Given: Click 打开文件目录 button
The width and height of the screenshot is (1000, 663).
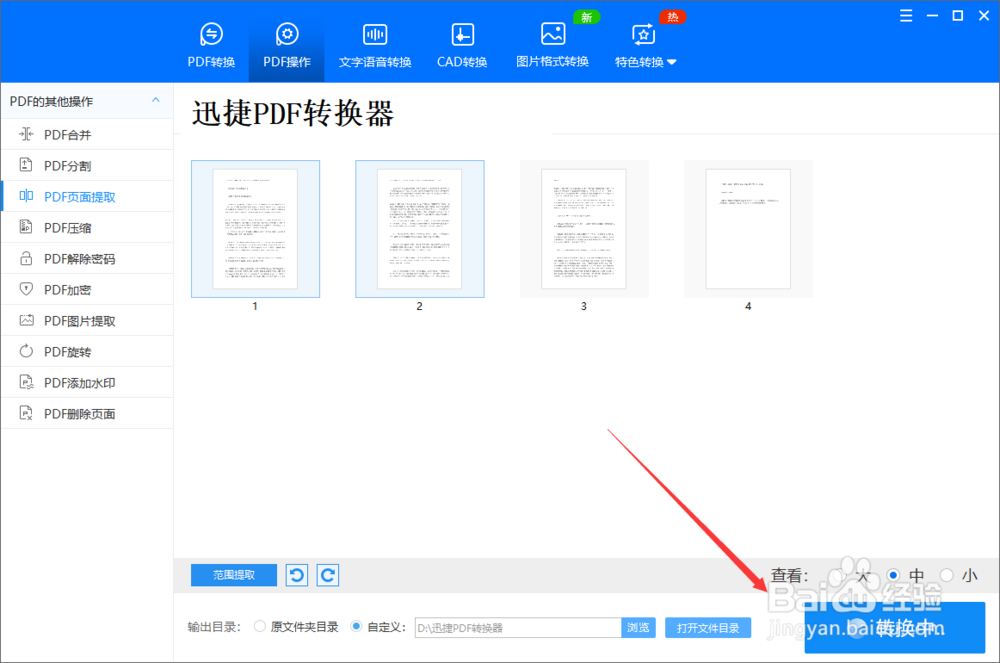Looking at the screenshot, I should tap(708, 627).
